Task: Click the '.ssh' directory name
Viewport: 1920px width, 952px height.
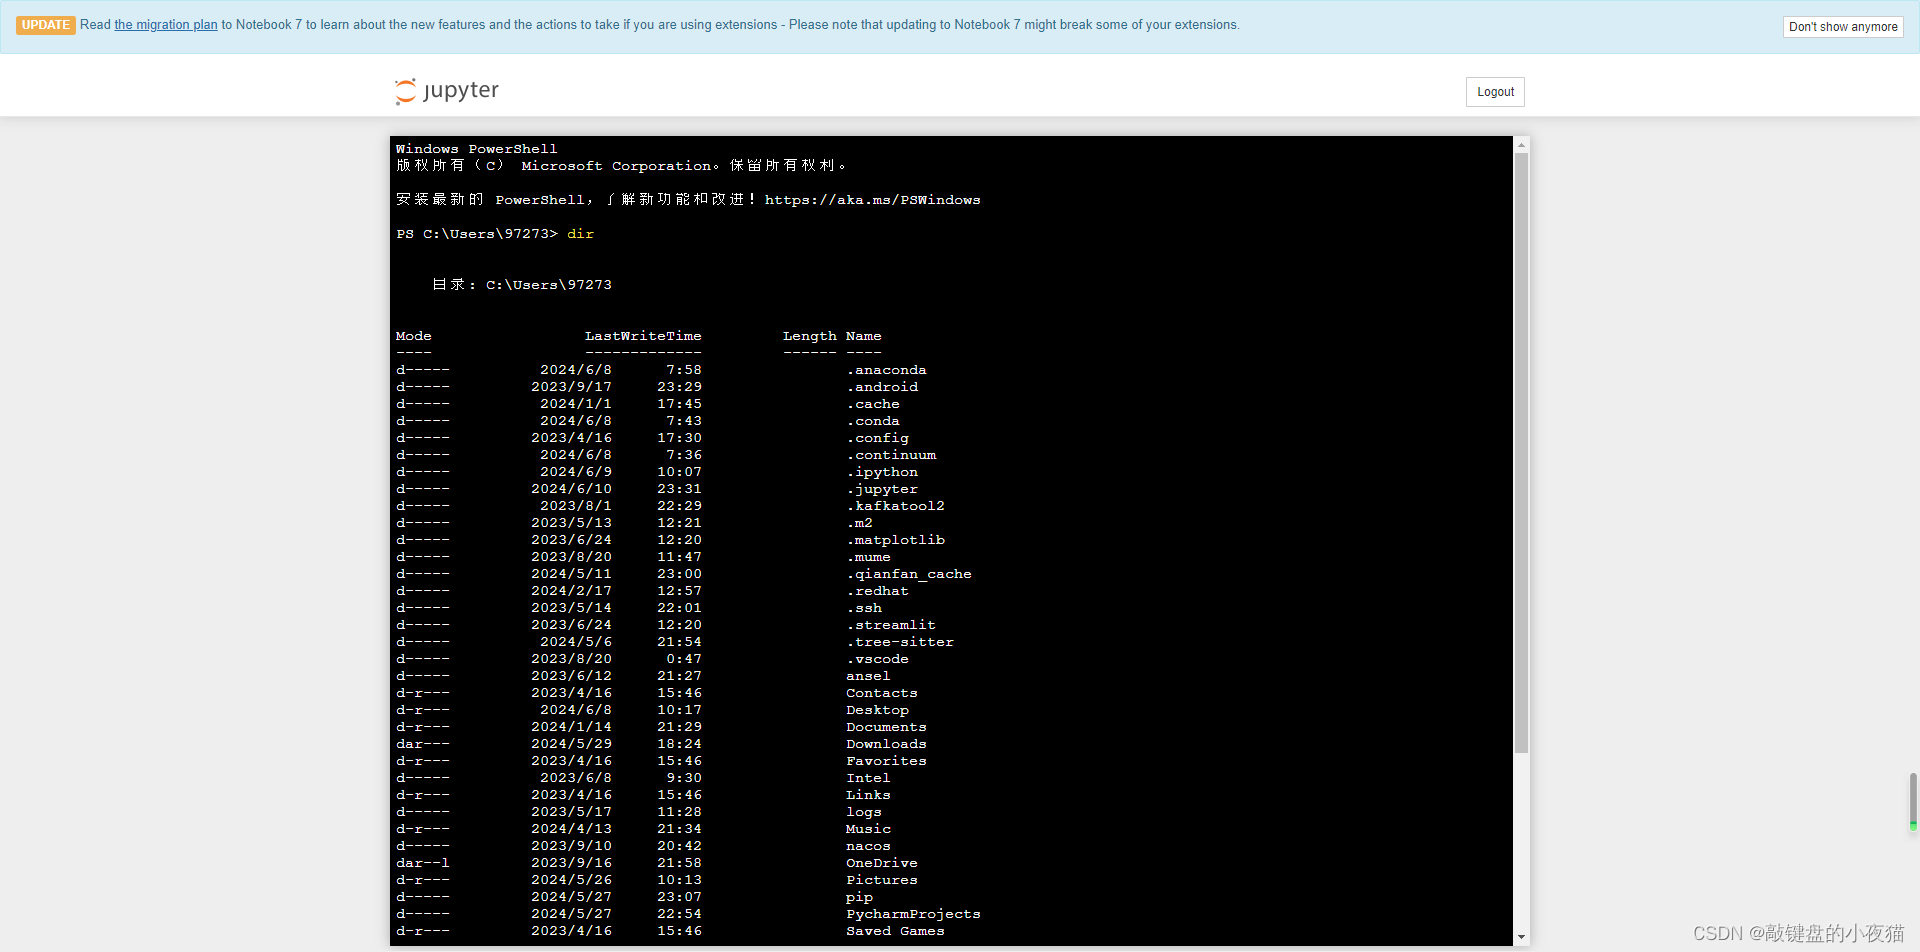Action: (x=864, y=608)
